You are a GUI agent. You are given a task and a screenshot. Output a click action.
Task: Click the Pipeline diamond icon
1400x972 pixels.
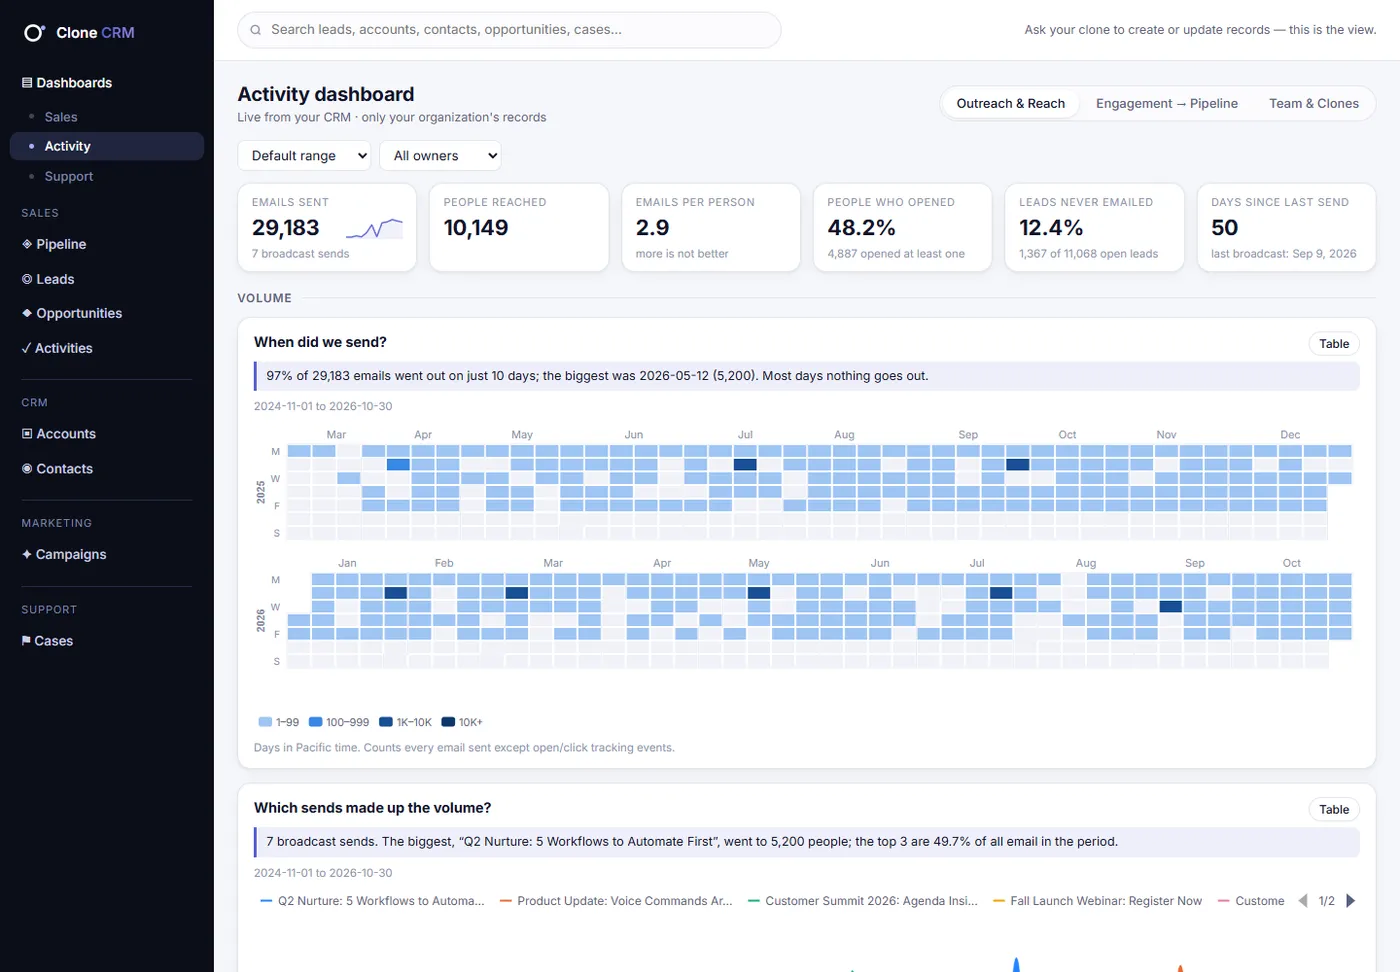(x=27, y=244)
